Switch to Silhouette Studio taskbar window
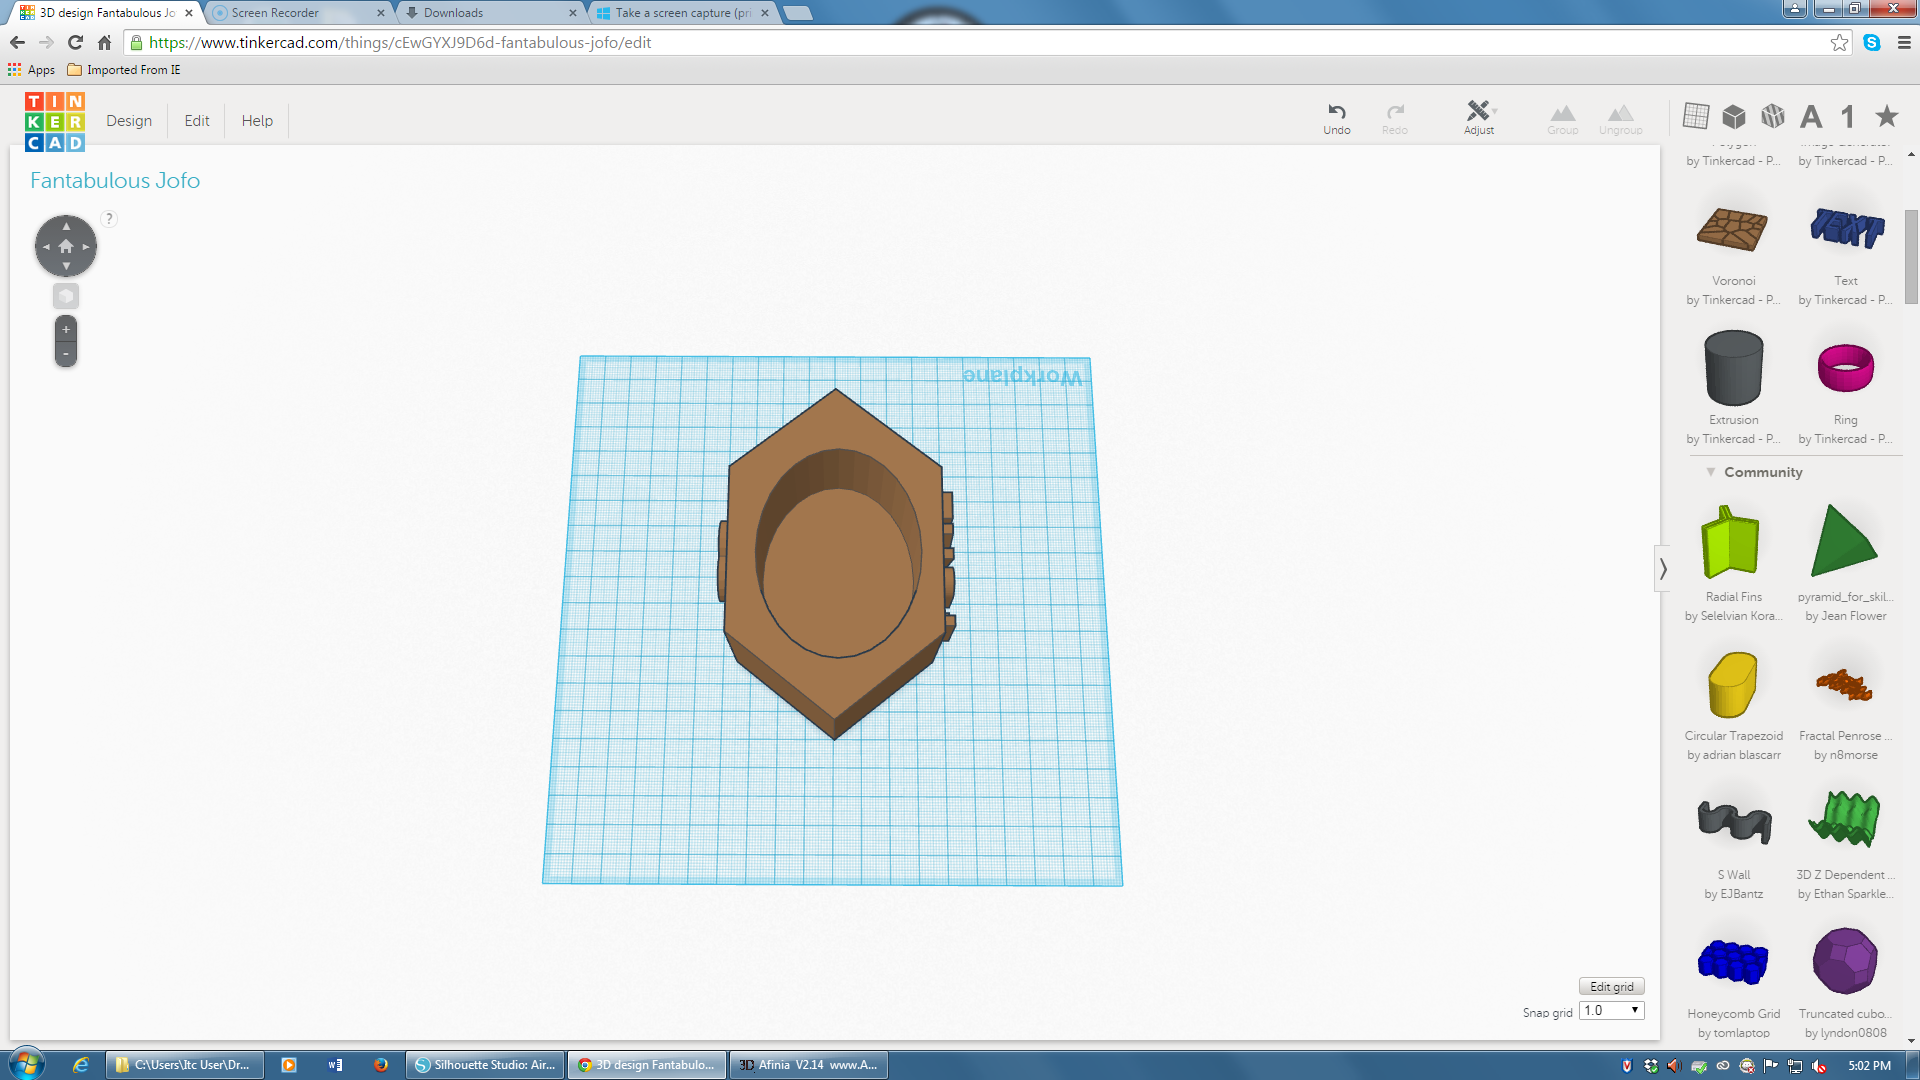The width and height of the screenshot is (1920, 1080). pyautogui.click(x=486, y=1065)
